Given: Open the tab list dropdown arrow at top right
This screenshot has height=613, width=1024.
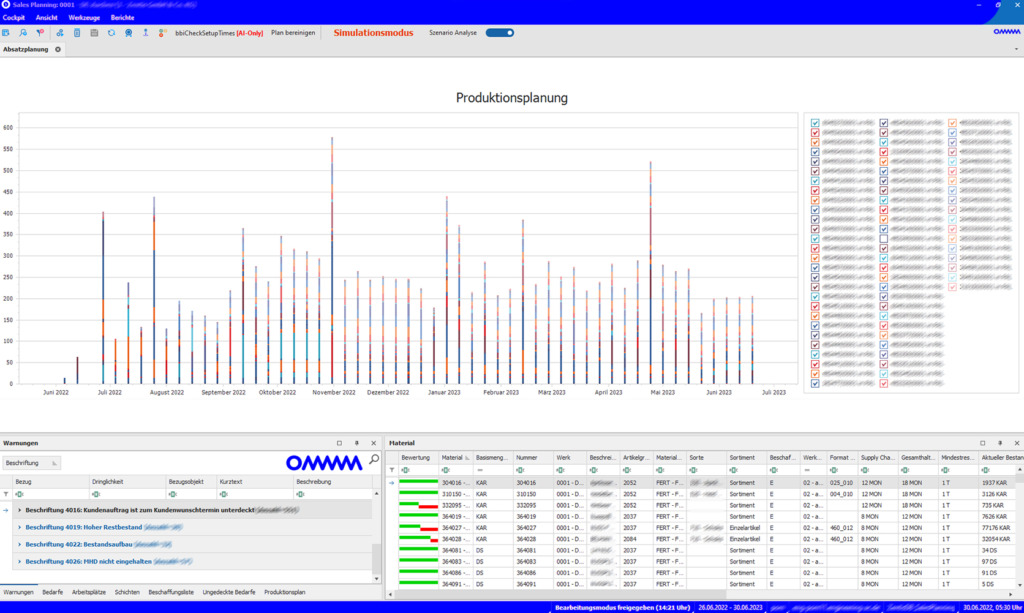Looking at the screenshot, I should coord(1017,49).
